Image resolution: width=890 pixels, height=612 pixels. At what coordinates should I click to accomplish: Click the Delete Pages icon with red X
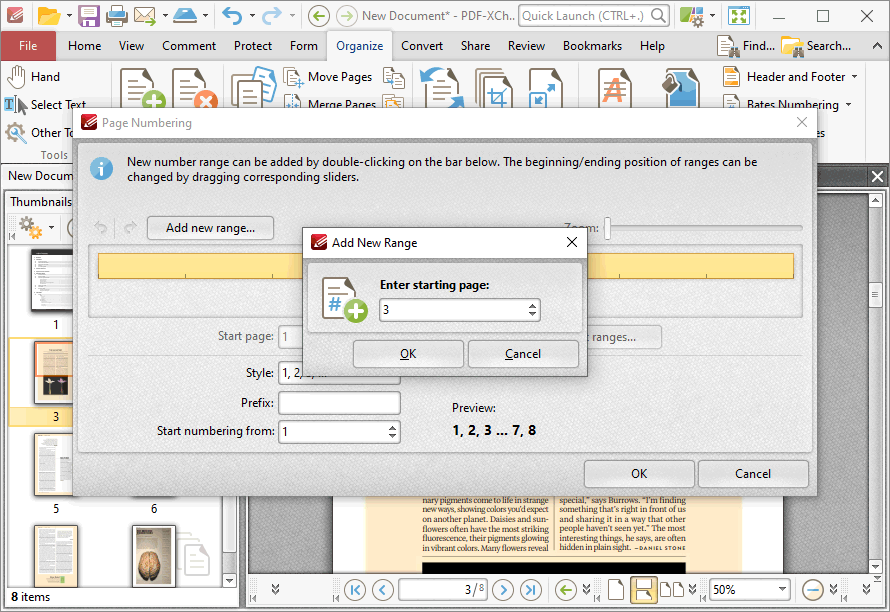[195, 88]
